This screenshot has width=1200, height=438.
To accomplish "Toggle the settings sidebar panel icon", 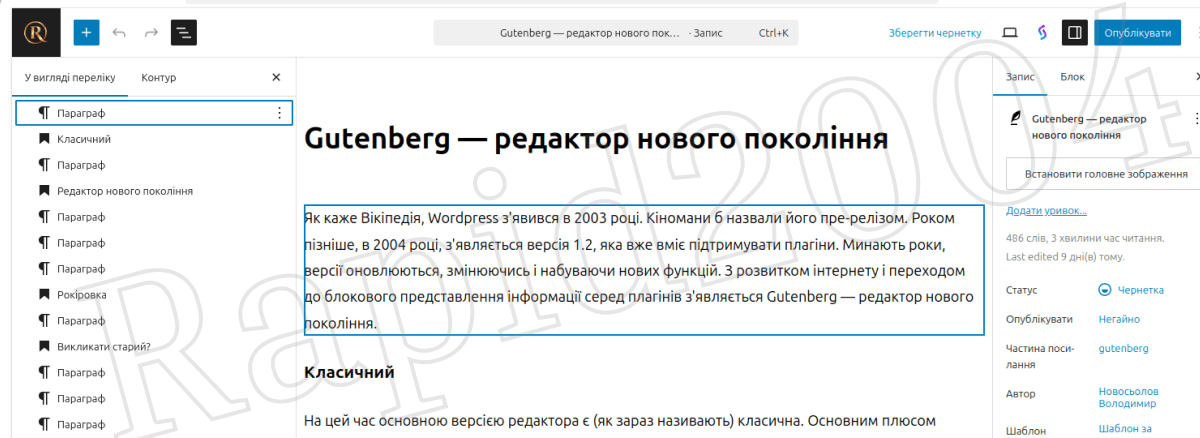I will point(1074,32).
